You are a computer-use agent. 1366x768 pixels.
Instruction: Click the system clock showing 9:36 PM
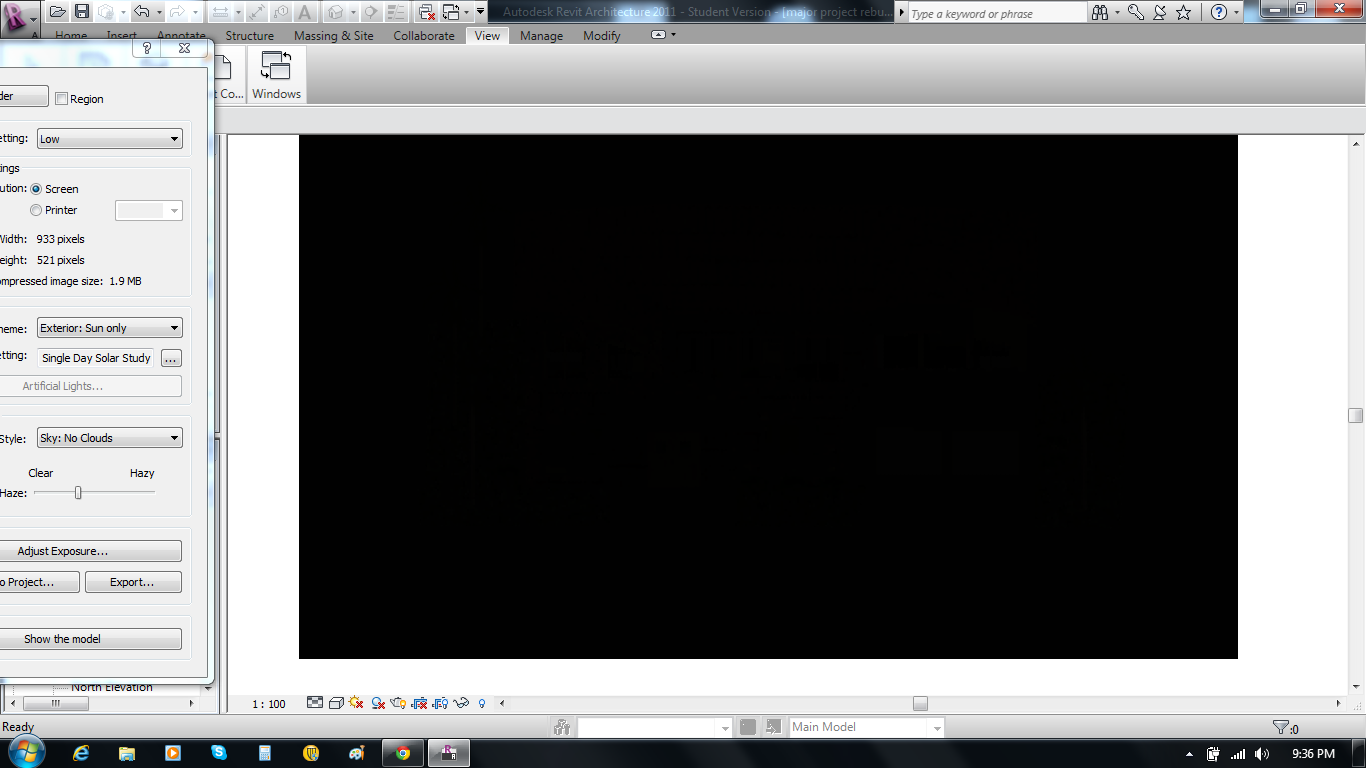tap(1313, 753)
